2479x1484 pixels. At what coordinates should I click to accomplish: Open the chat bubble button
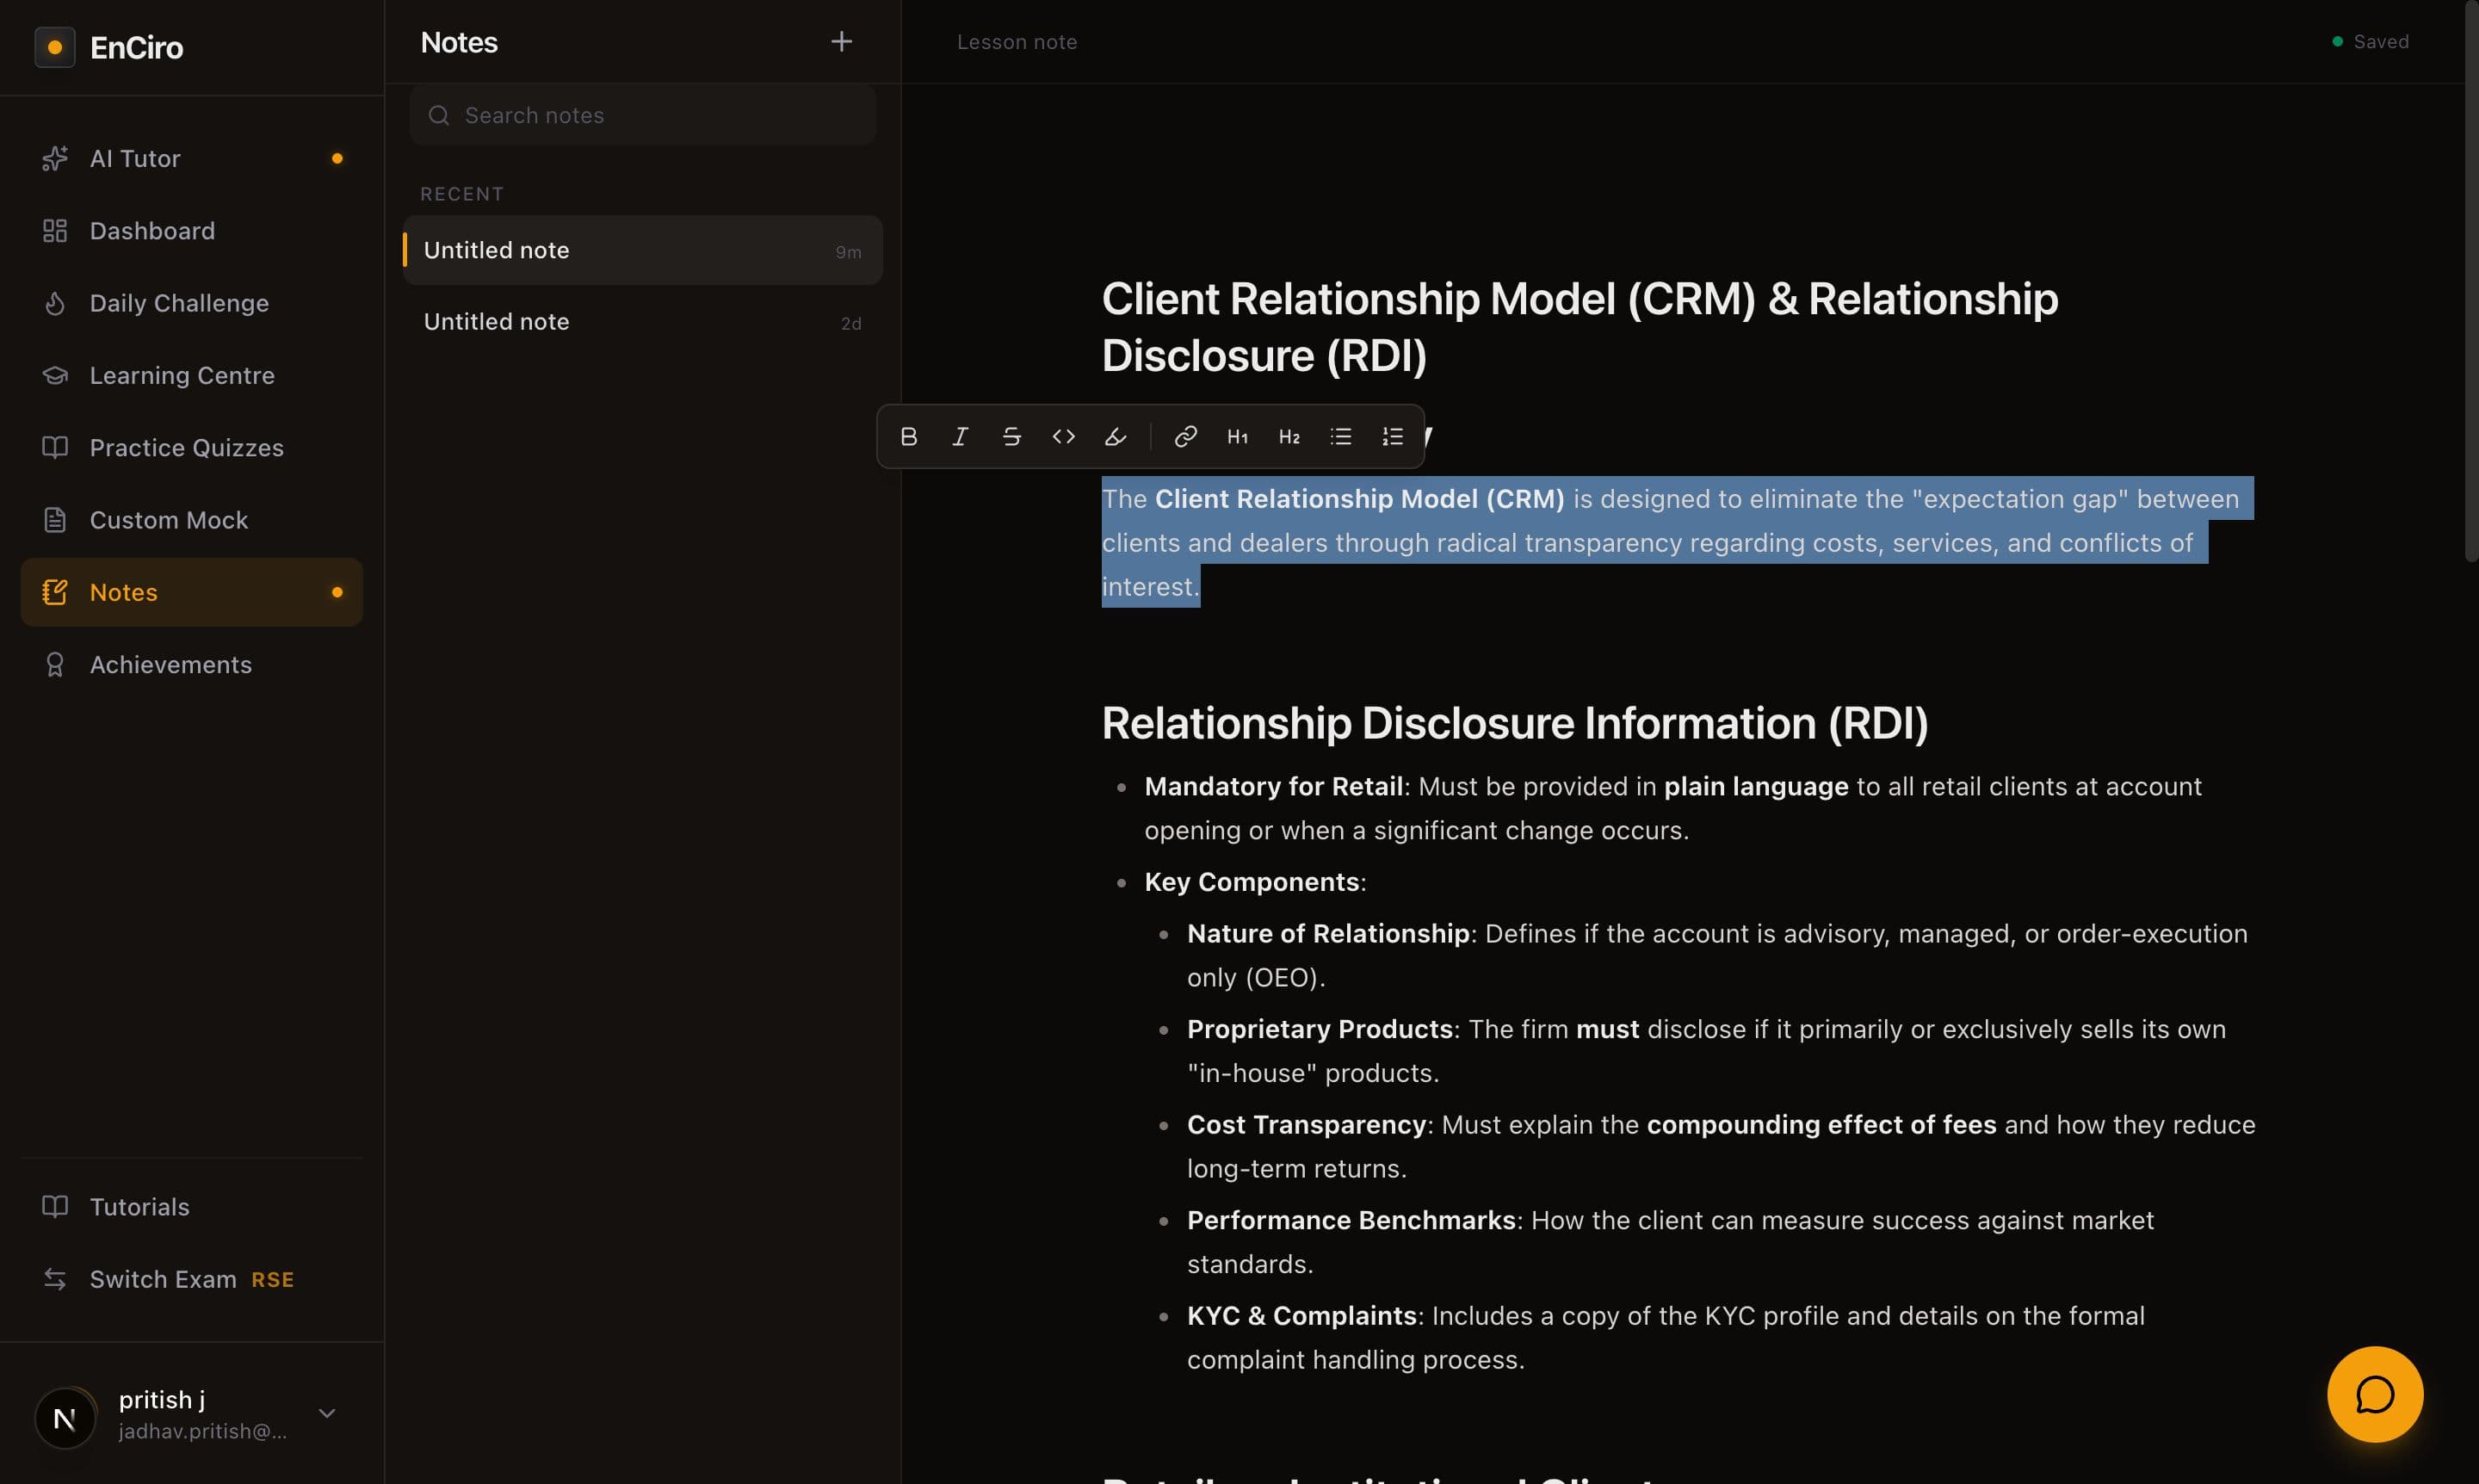[x=2375, y=1394]
